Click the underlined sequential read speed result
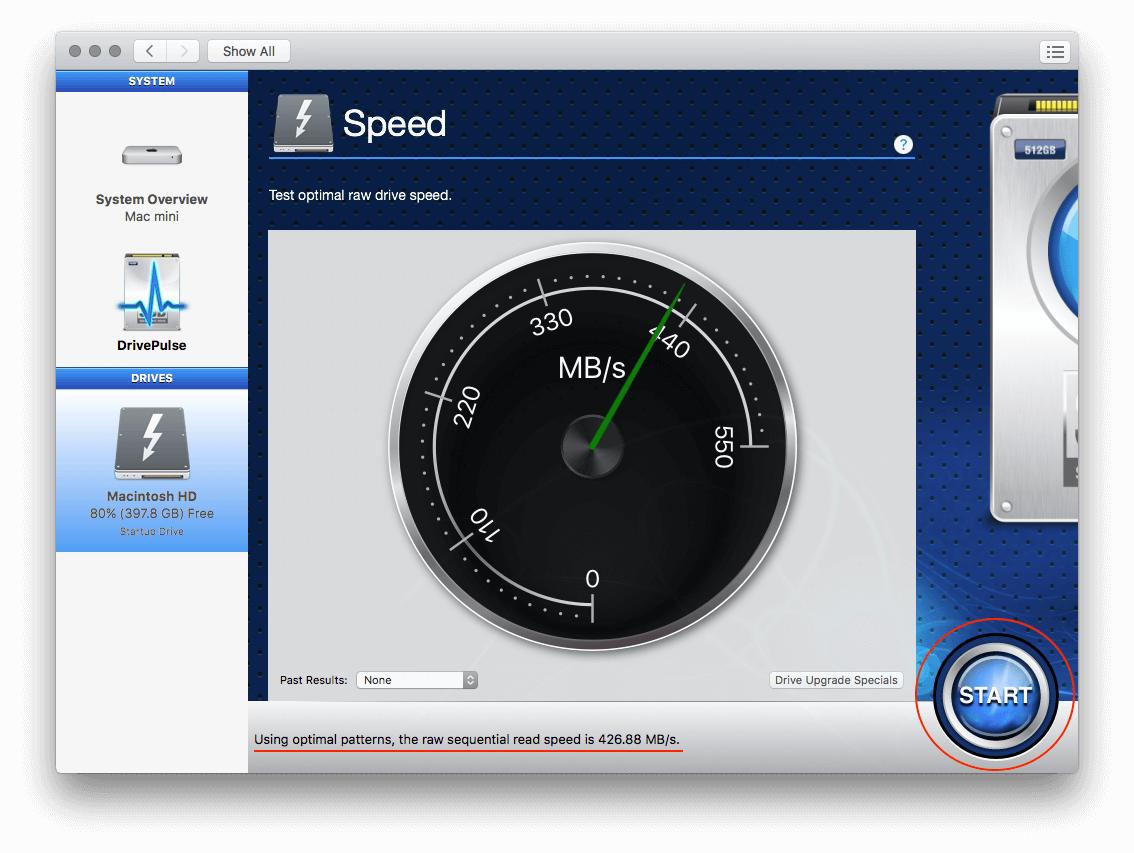 pyautogui.click(x=467, y=739)
